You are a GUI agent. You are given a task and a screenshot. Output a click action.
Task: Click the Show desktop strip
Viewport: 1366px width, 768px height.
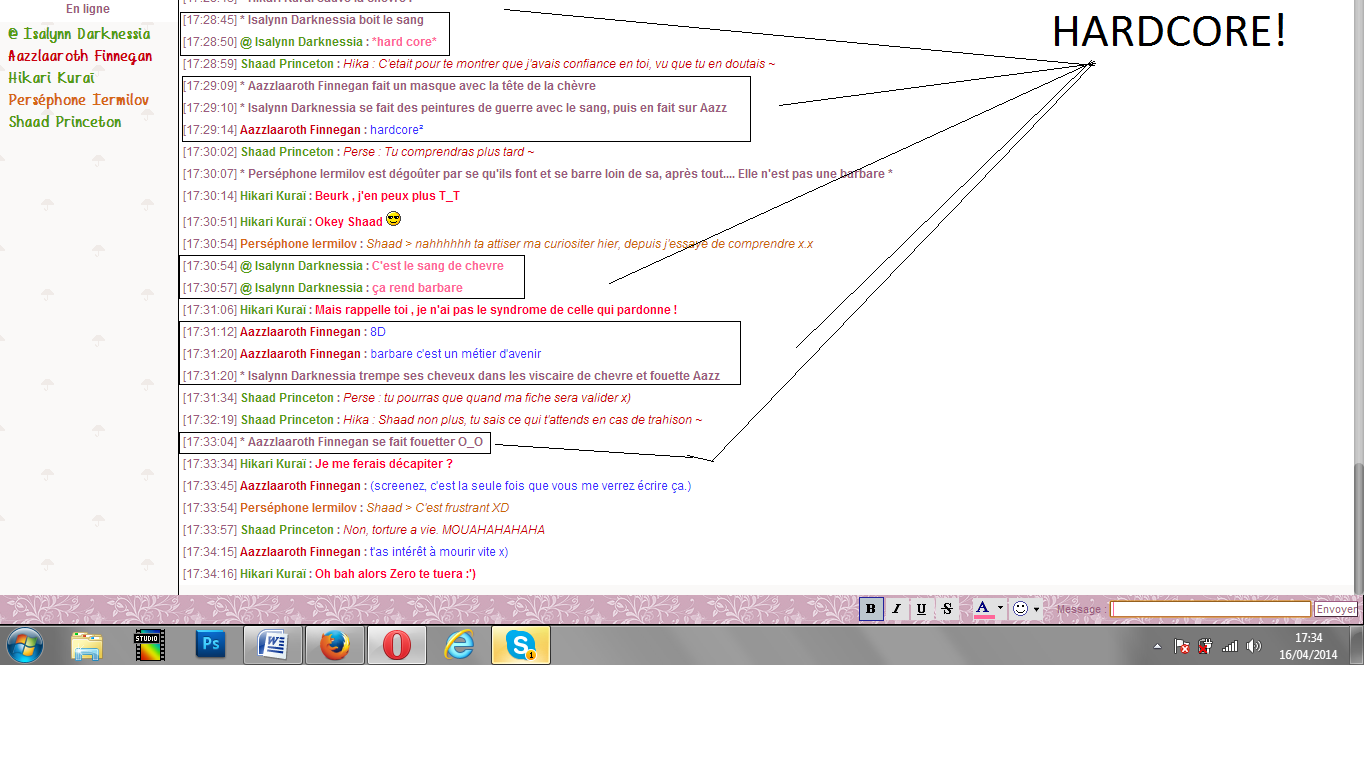[1359, 646]
